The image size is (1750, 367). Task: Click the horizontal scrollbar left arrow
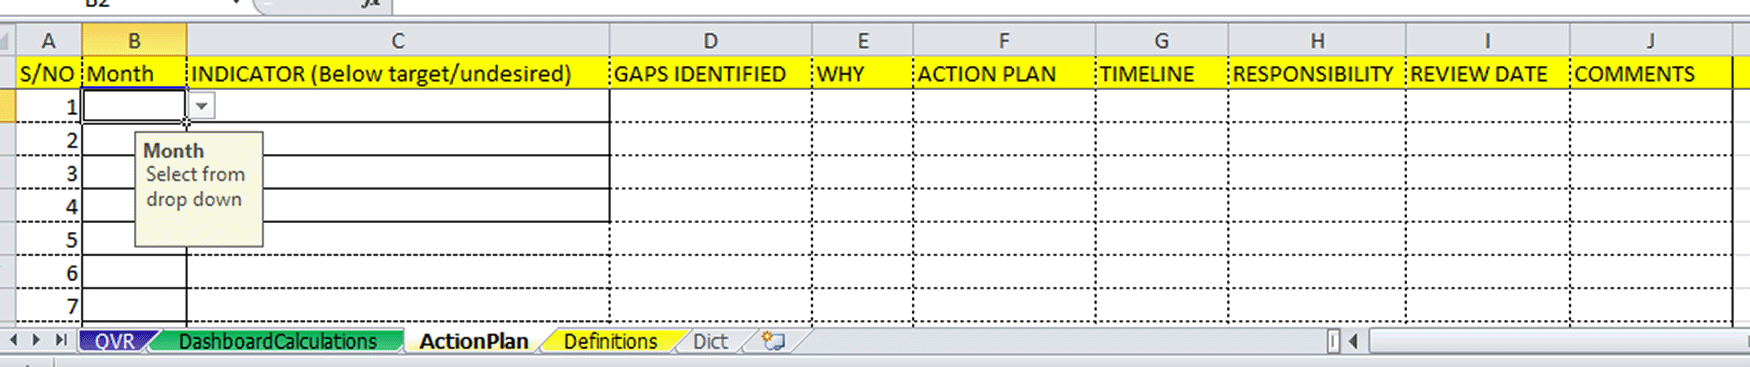tap(1353, 341)
